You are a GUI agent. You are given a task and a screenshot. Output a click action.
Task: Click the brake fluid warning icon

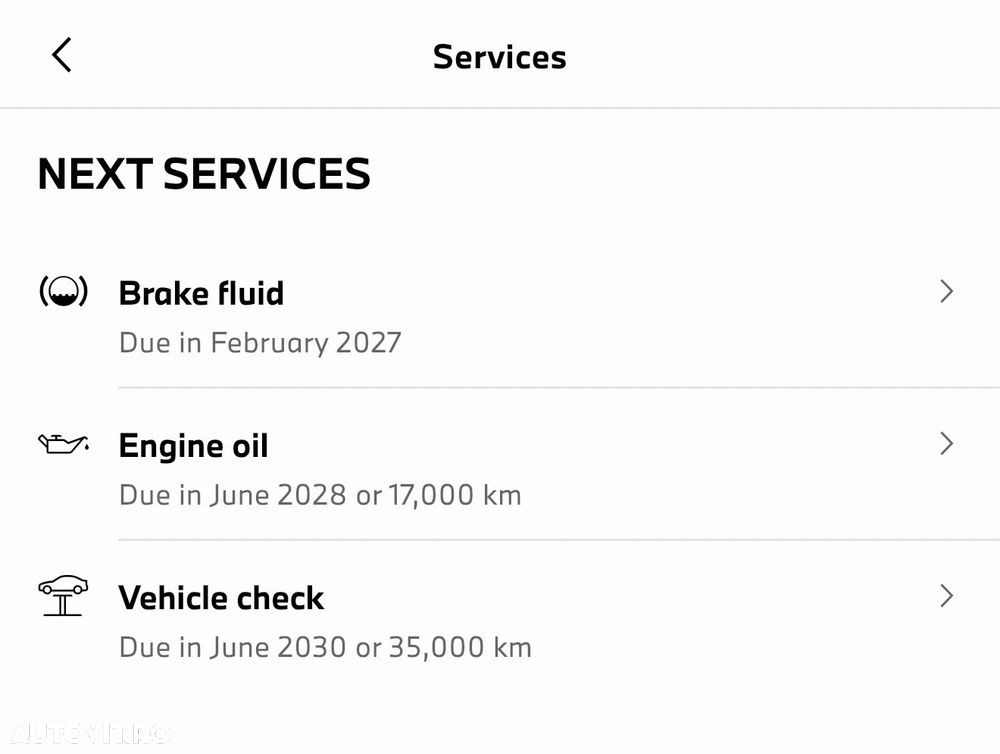(x=63, y=292)
